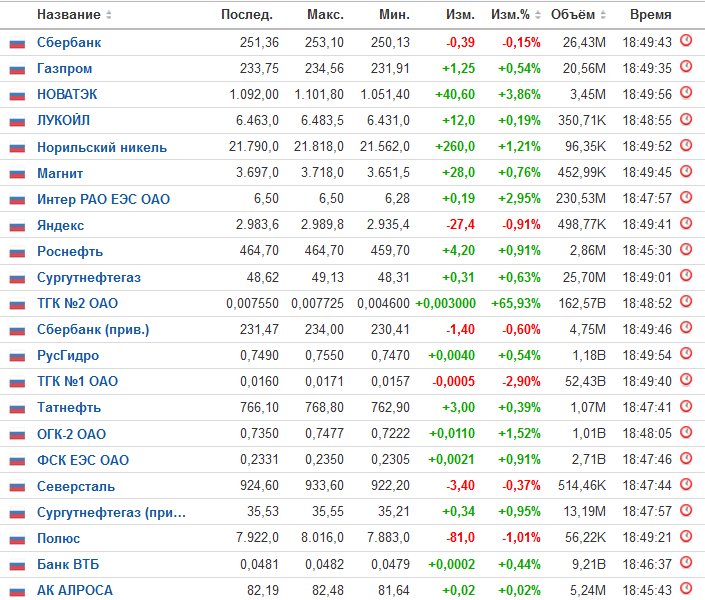705x600 pixels.
Task: Open the Банк ВТБ stock link
Action: [68, 564]
